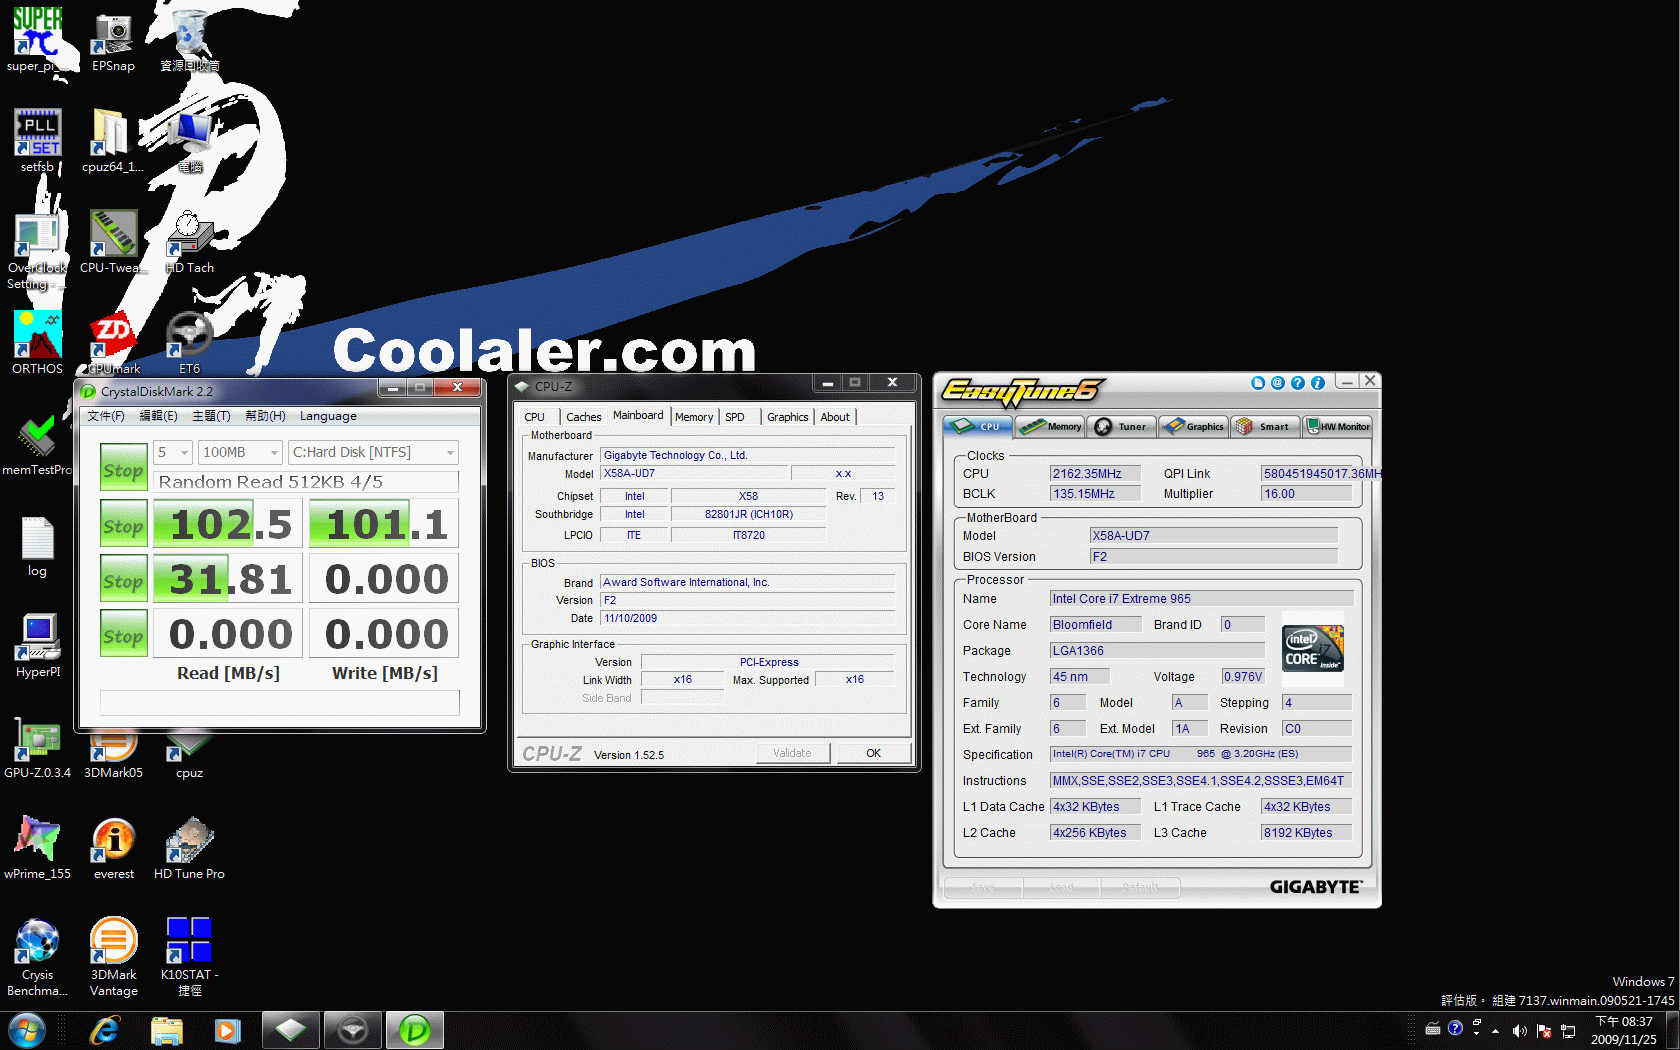Open the ET6 steering wheel shortcut
Screen dimensions: 1680x1050
click(x=190, y=342)
